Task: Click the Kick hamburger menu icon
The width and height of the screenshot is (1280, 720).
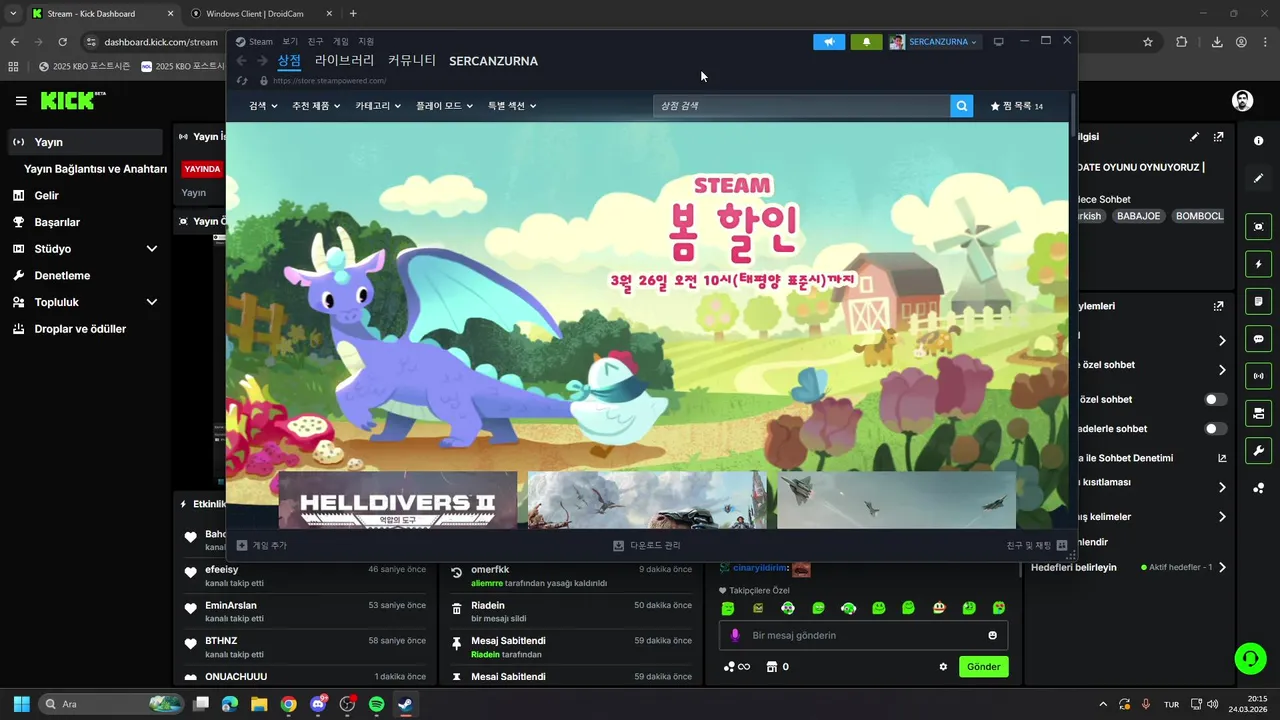Action: coord(21,101)
